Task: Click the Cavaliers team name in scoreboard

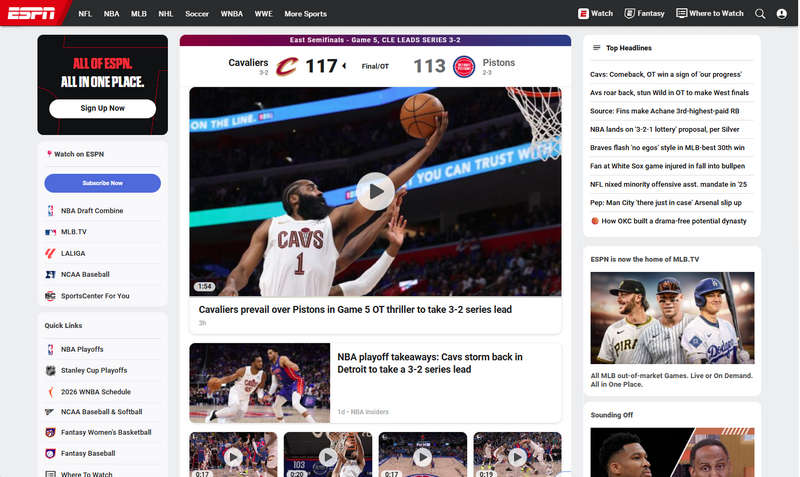Action: coord(248,63)
